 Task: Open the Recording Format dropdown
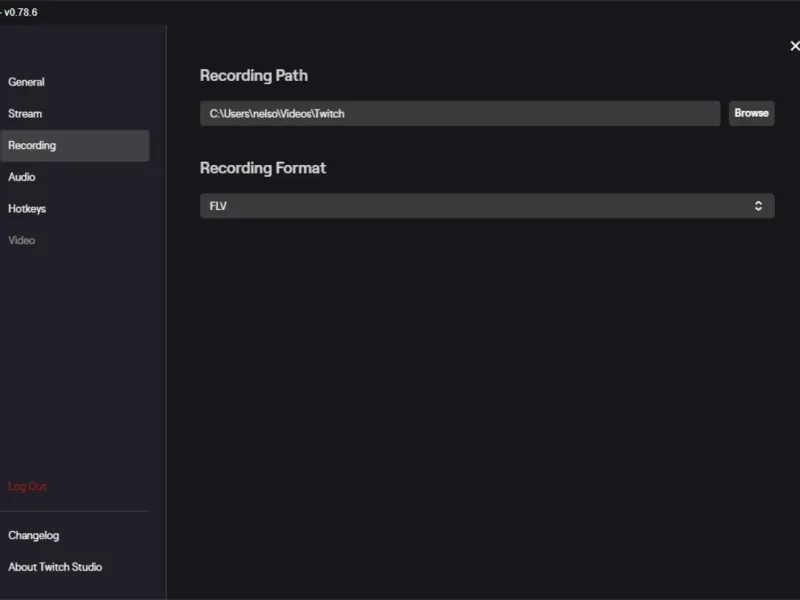(x=487, y=206)
